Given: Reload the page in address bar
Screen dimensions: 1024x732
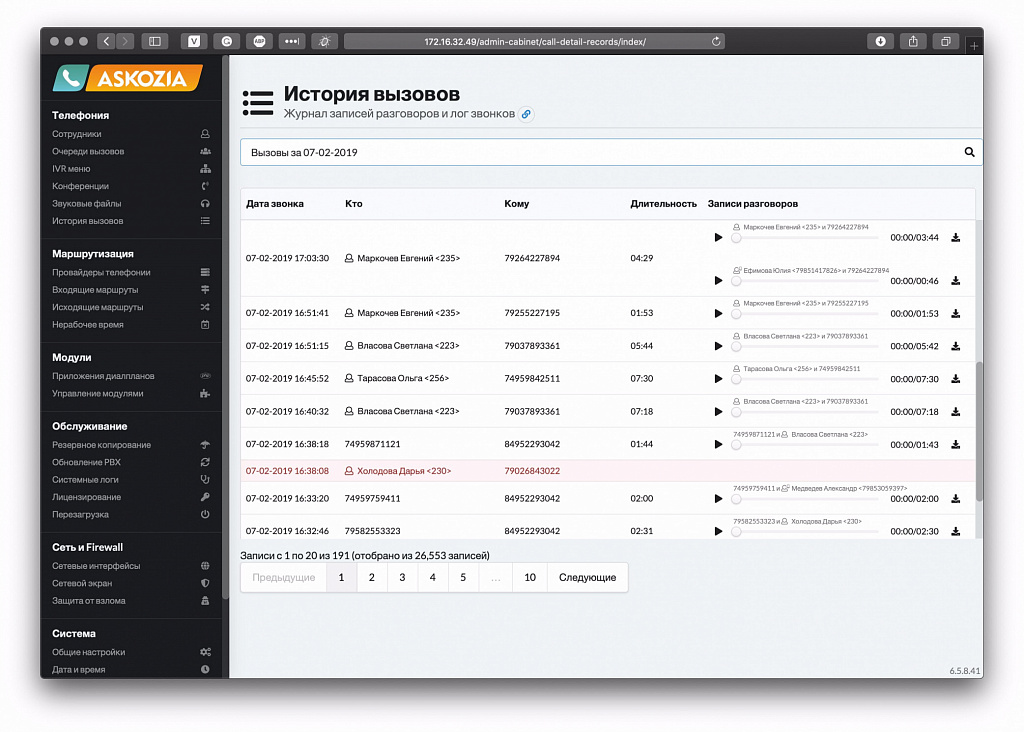Looking at the screenshot, I should coord(716,41).
